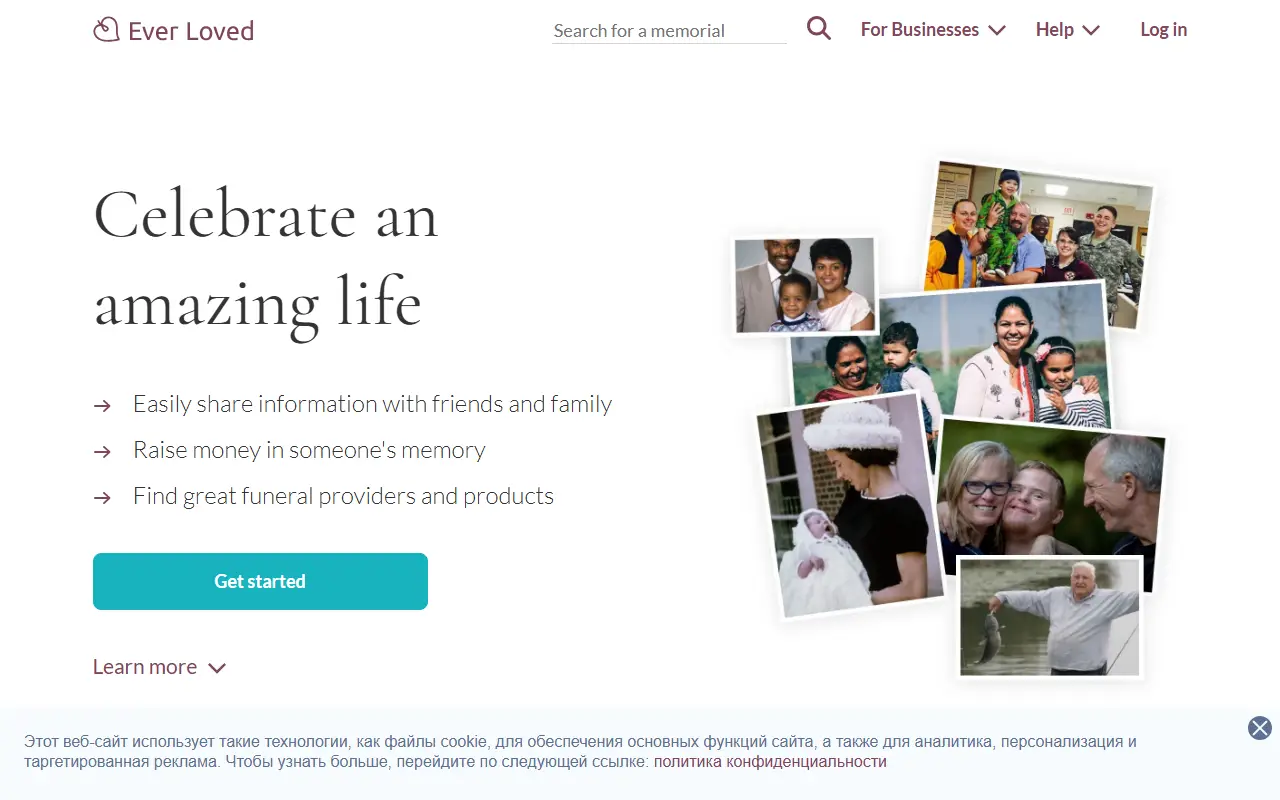Expand Learn more chevron
The height and width of the screenshot is (800, 1280).
[217, 668]
